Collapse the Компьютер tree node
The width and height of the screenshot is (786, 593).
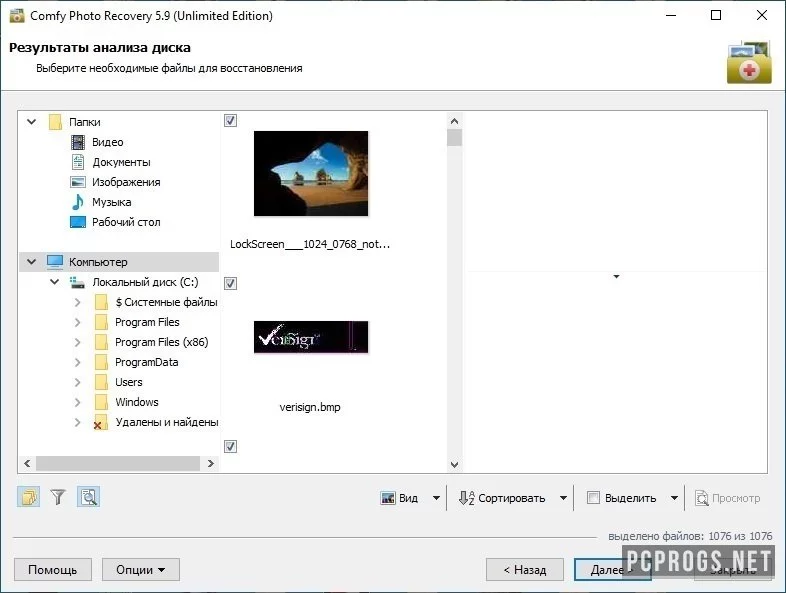pos(32,262)
